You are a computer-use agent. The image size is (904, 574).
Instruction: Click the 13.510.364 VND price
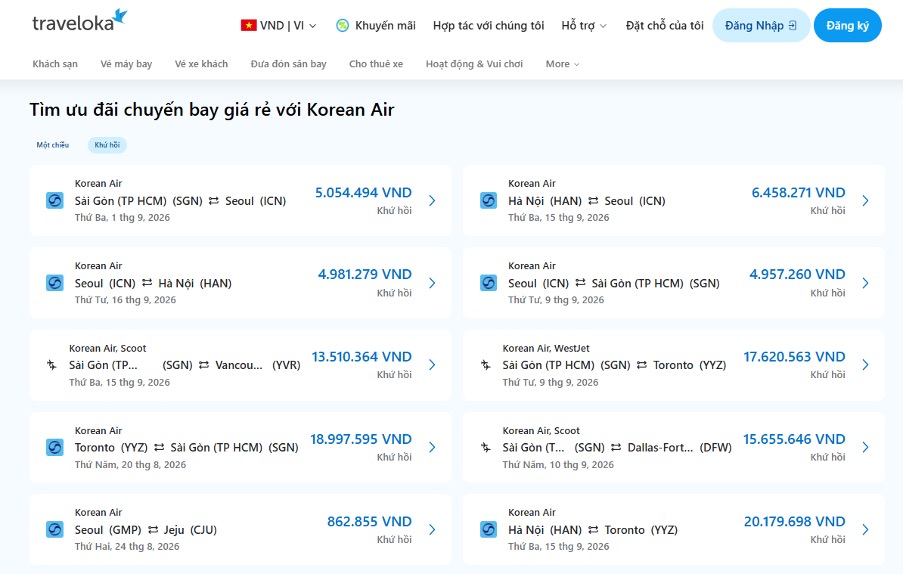[x=361, y=357]
